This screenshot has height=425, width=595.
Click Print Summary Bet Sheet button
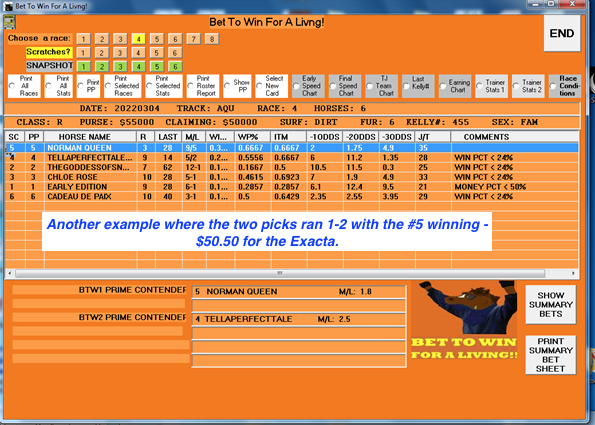[x=551, y=355]
